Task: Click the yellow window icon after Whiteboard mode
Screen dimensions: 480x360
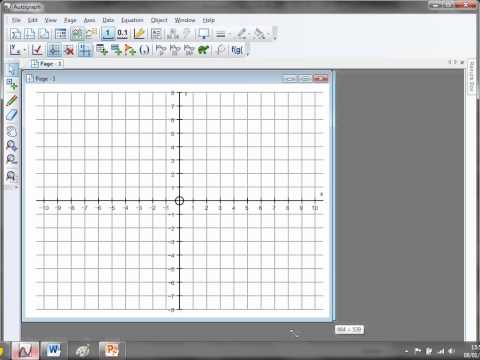Action: click(x=91, y=34)
